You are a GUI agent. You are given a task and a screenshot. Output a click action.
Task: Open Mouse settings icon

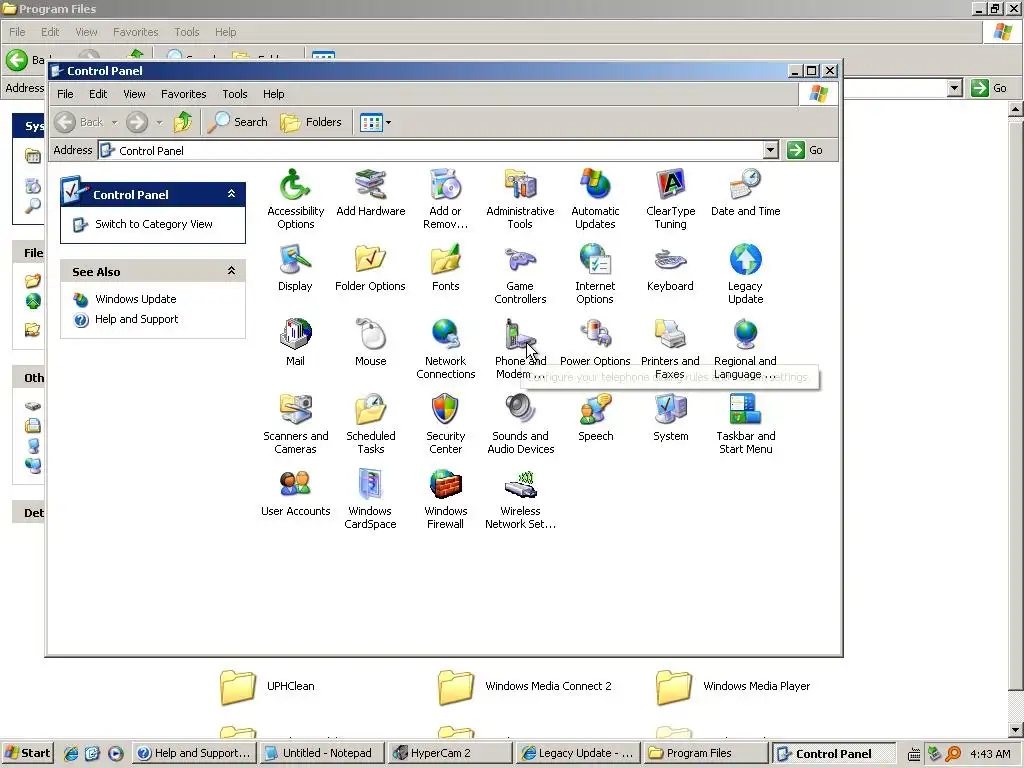(x=370, y=335)
